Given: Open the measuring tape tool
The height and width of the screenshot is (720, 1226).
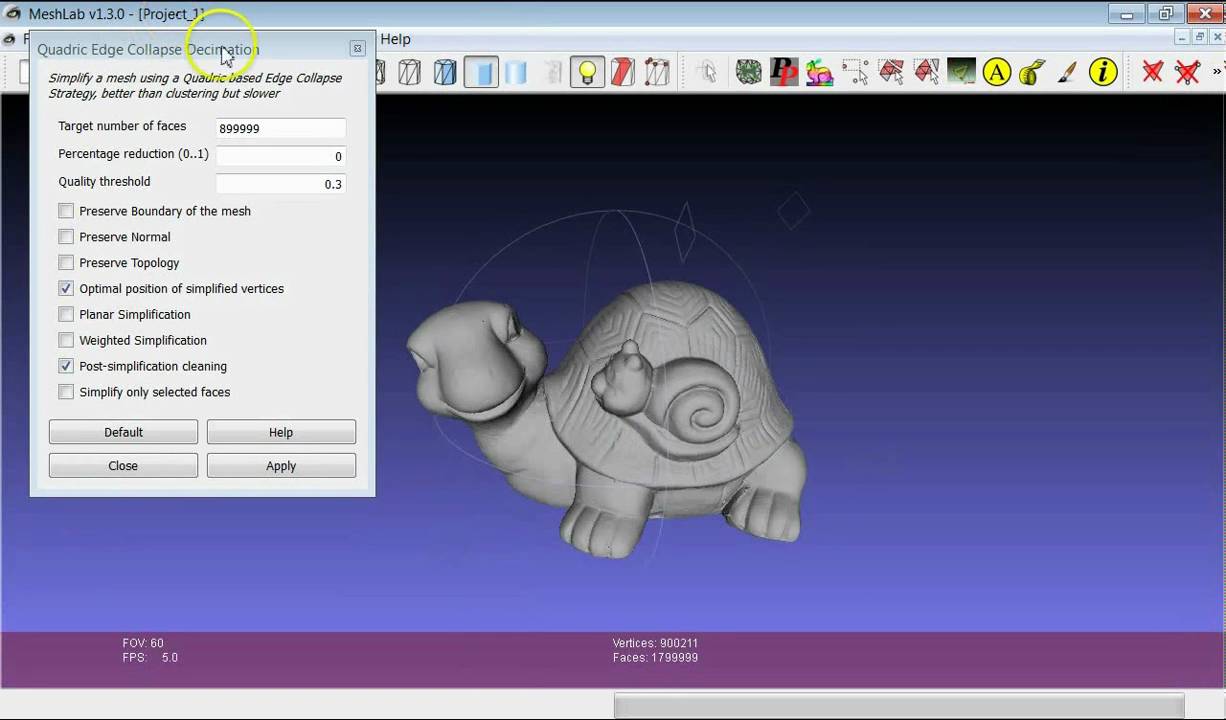Looking at the screenshot, I should [x=1032, y=72].
